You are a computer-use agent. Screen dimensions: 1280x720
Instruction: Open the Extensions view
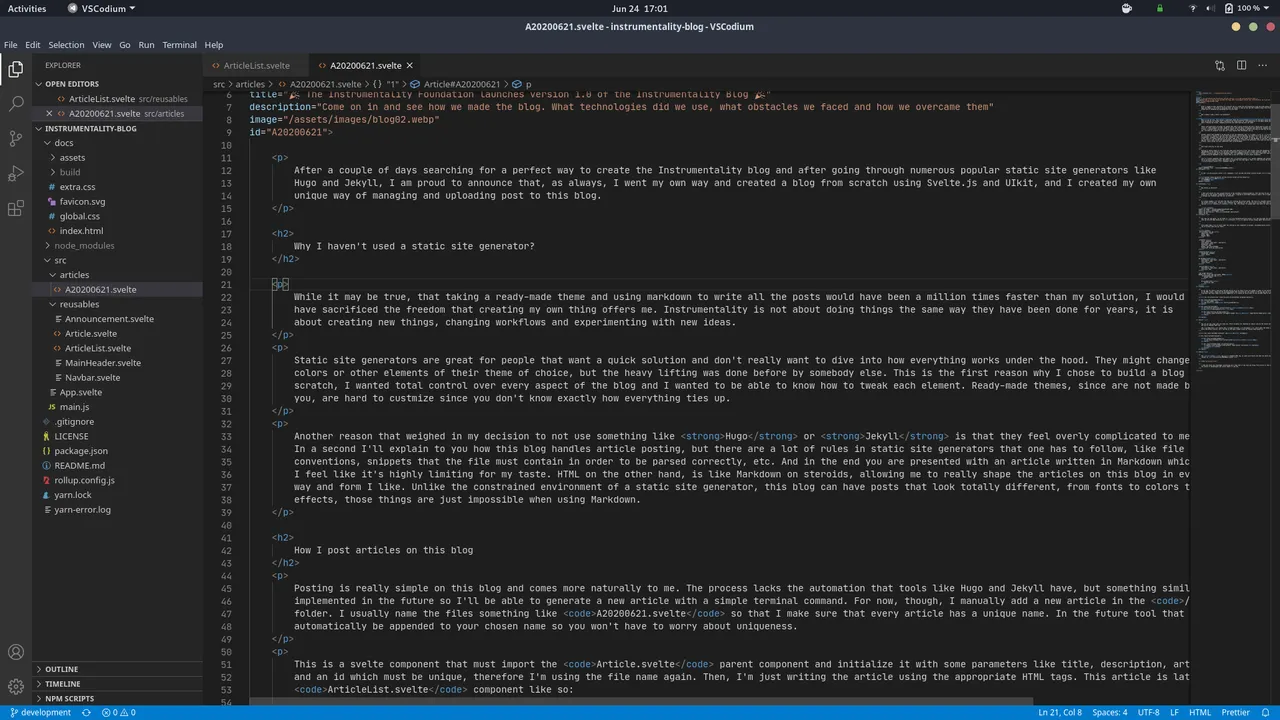point(15,209)
